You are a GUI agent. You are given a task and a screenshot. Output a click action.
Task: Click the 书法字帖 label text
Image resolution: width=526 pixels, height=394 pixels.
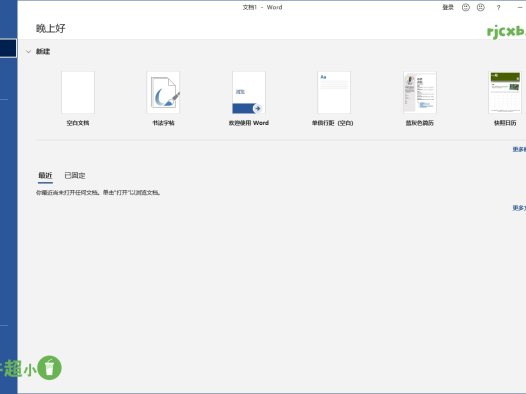(x=163, y=123)
